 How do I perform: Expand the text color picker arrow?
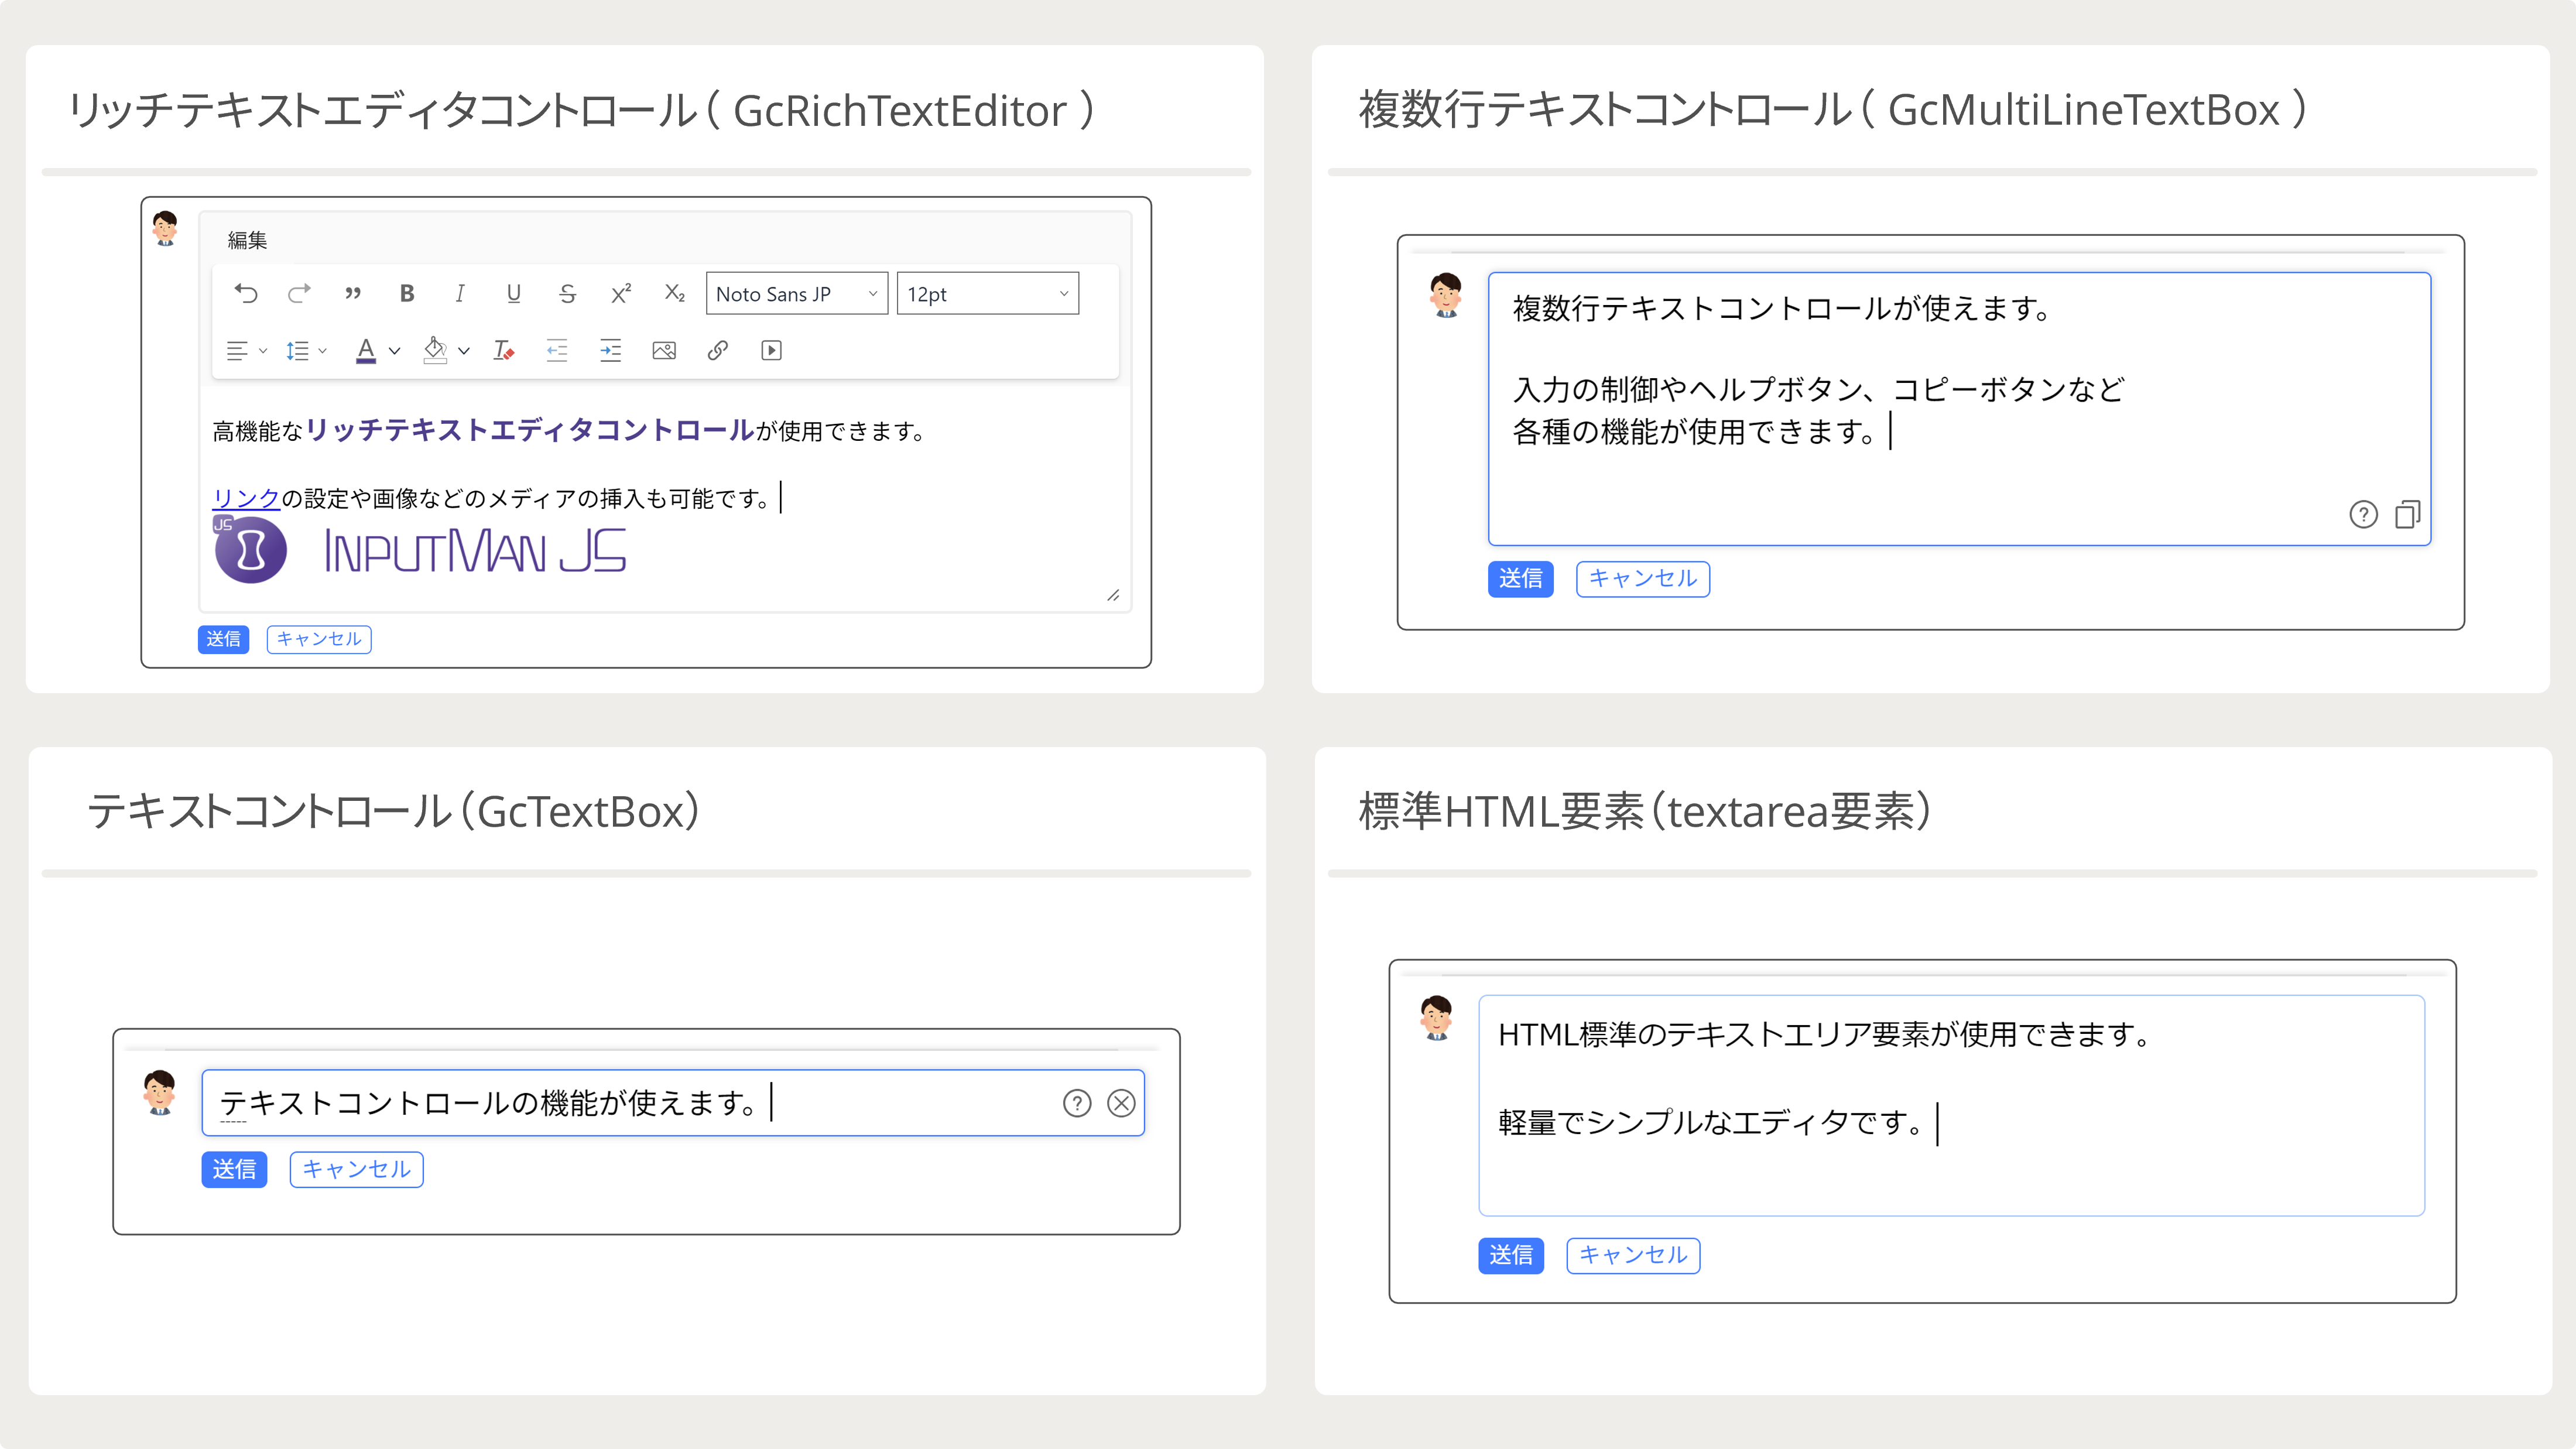394,350
